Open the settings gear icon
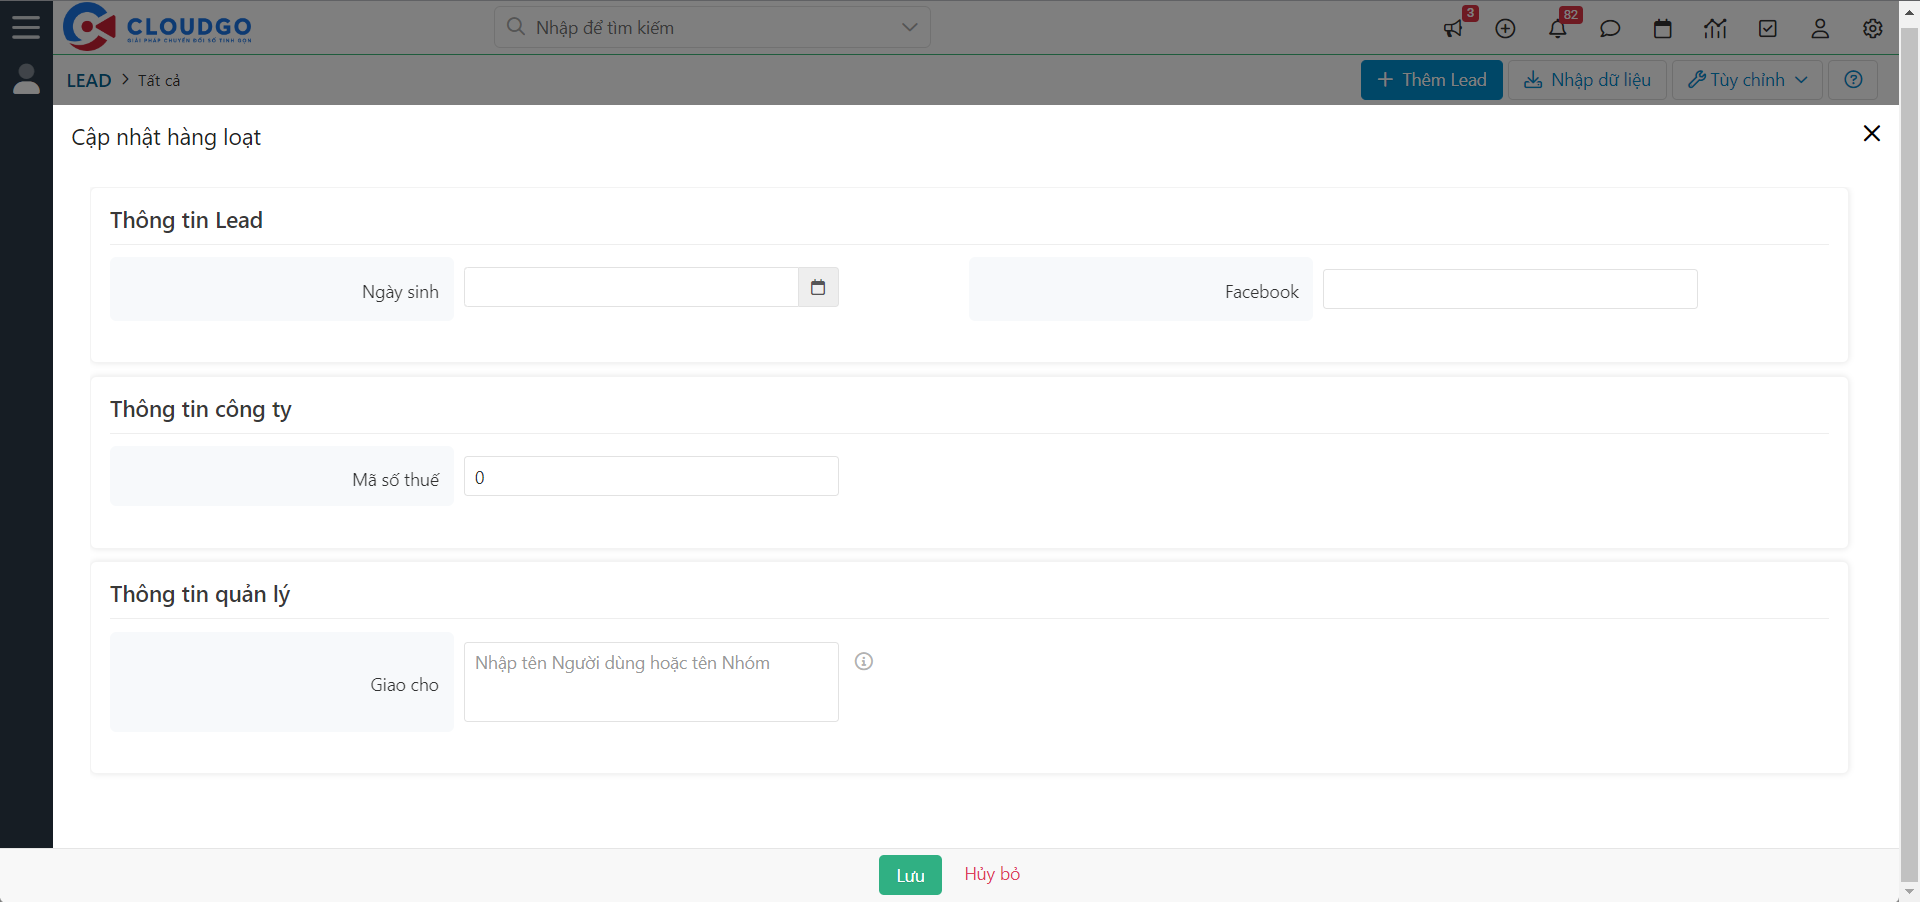This screenshot has height=902, width=1920. point(1873,28)
